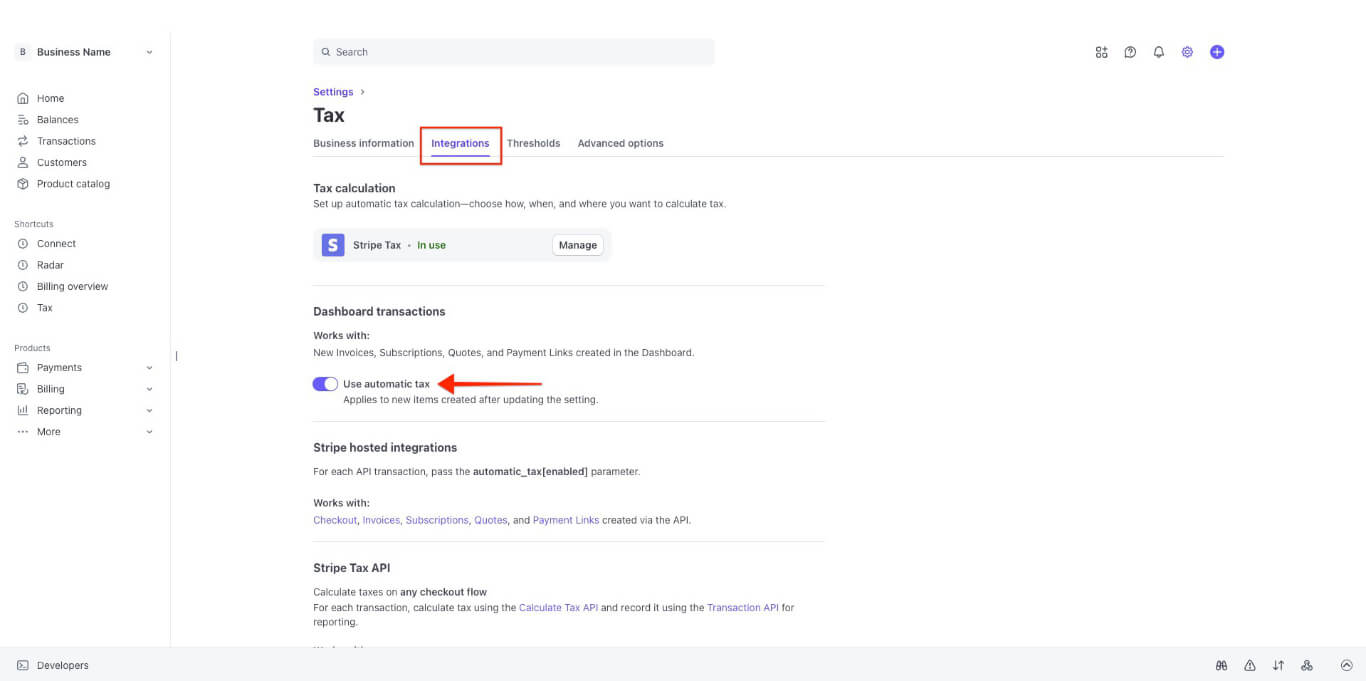
Task: Open the Advanced options tab
Action: (x=620, y=143)
